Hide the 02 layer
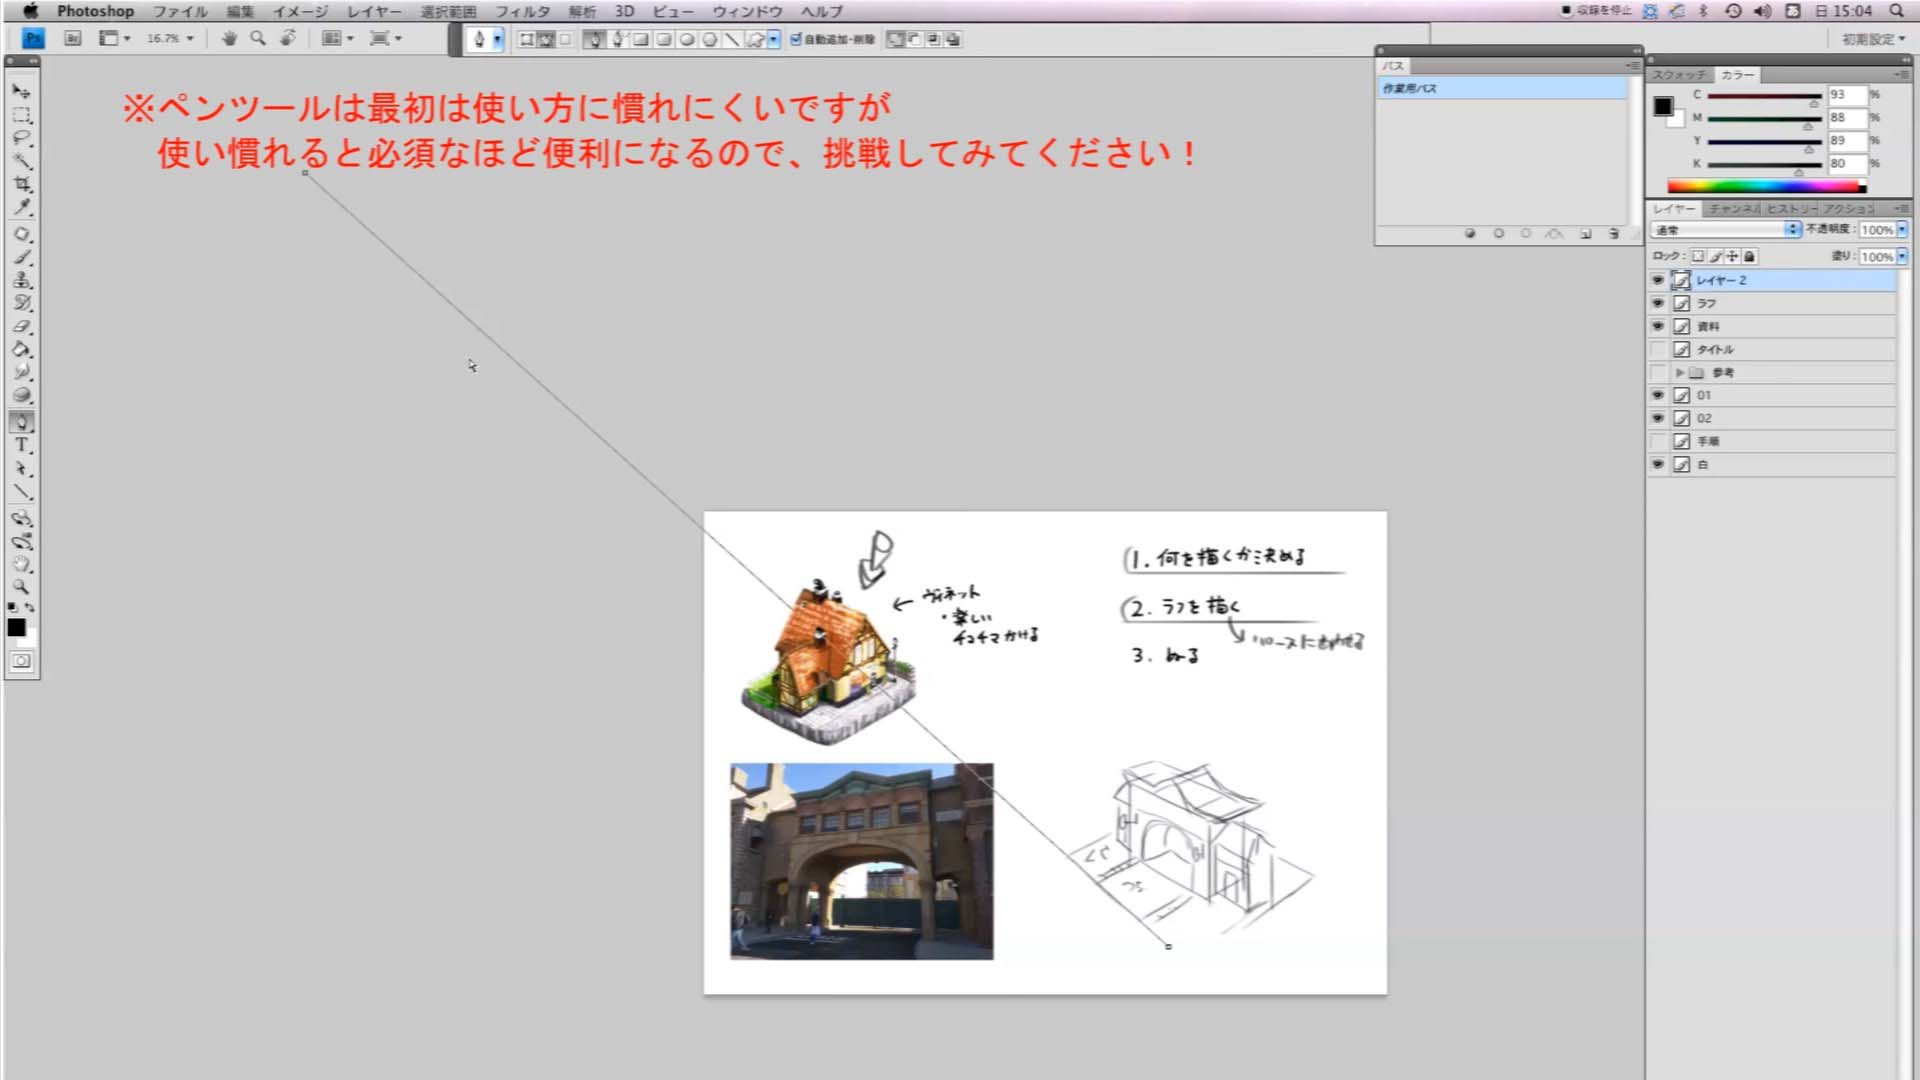 tap(1658, 418)
